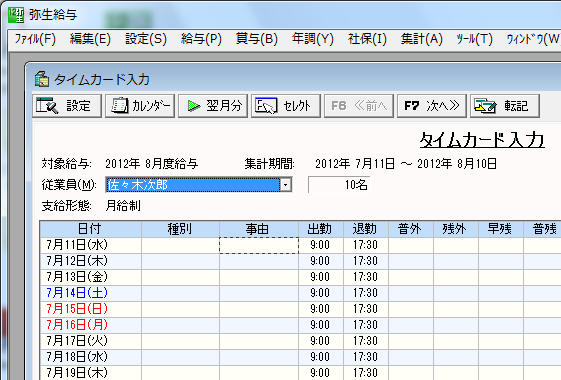Click 出勤 9:00 for 7月14日(土)

coord(321,293)
